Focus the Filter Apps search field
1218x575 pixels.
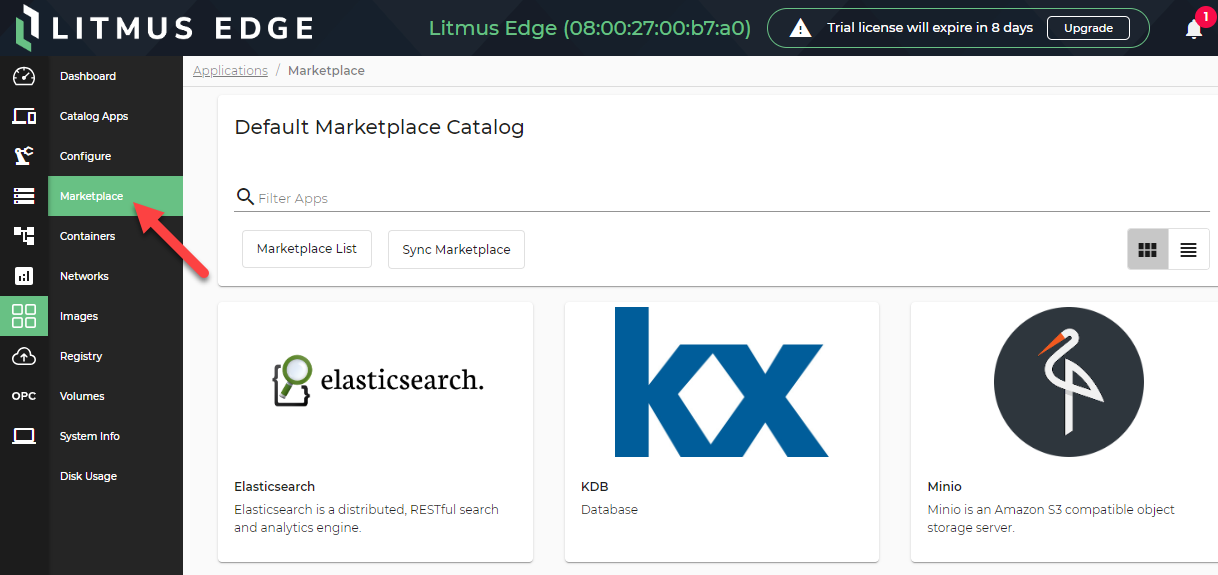(722, 198)
